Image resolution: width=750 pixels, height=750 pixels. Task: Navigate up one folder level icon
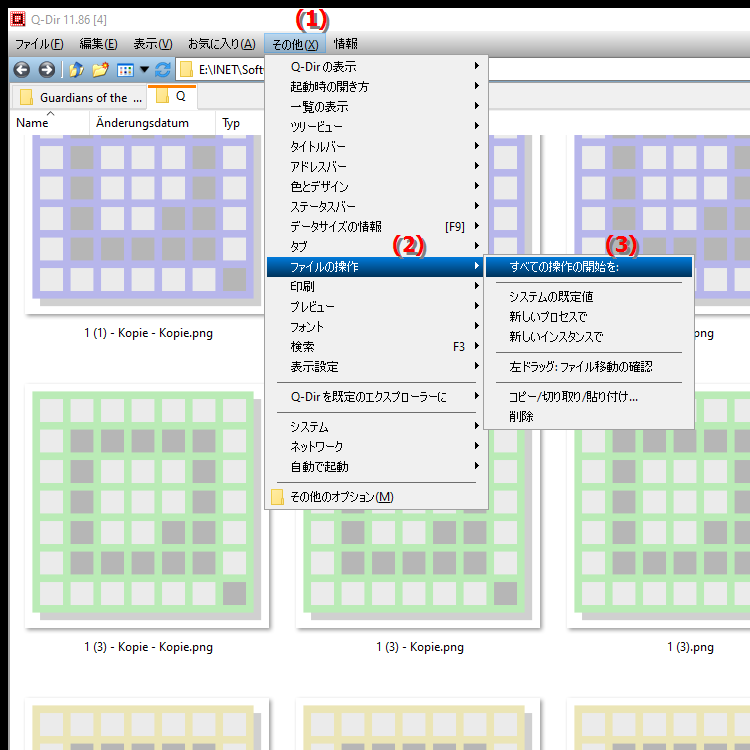tap(76, 70)
